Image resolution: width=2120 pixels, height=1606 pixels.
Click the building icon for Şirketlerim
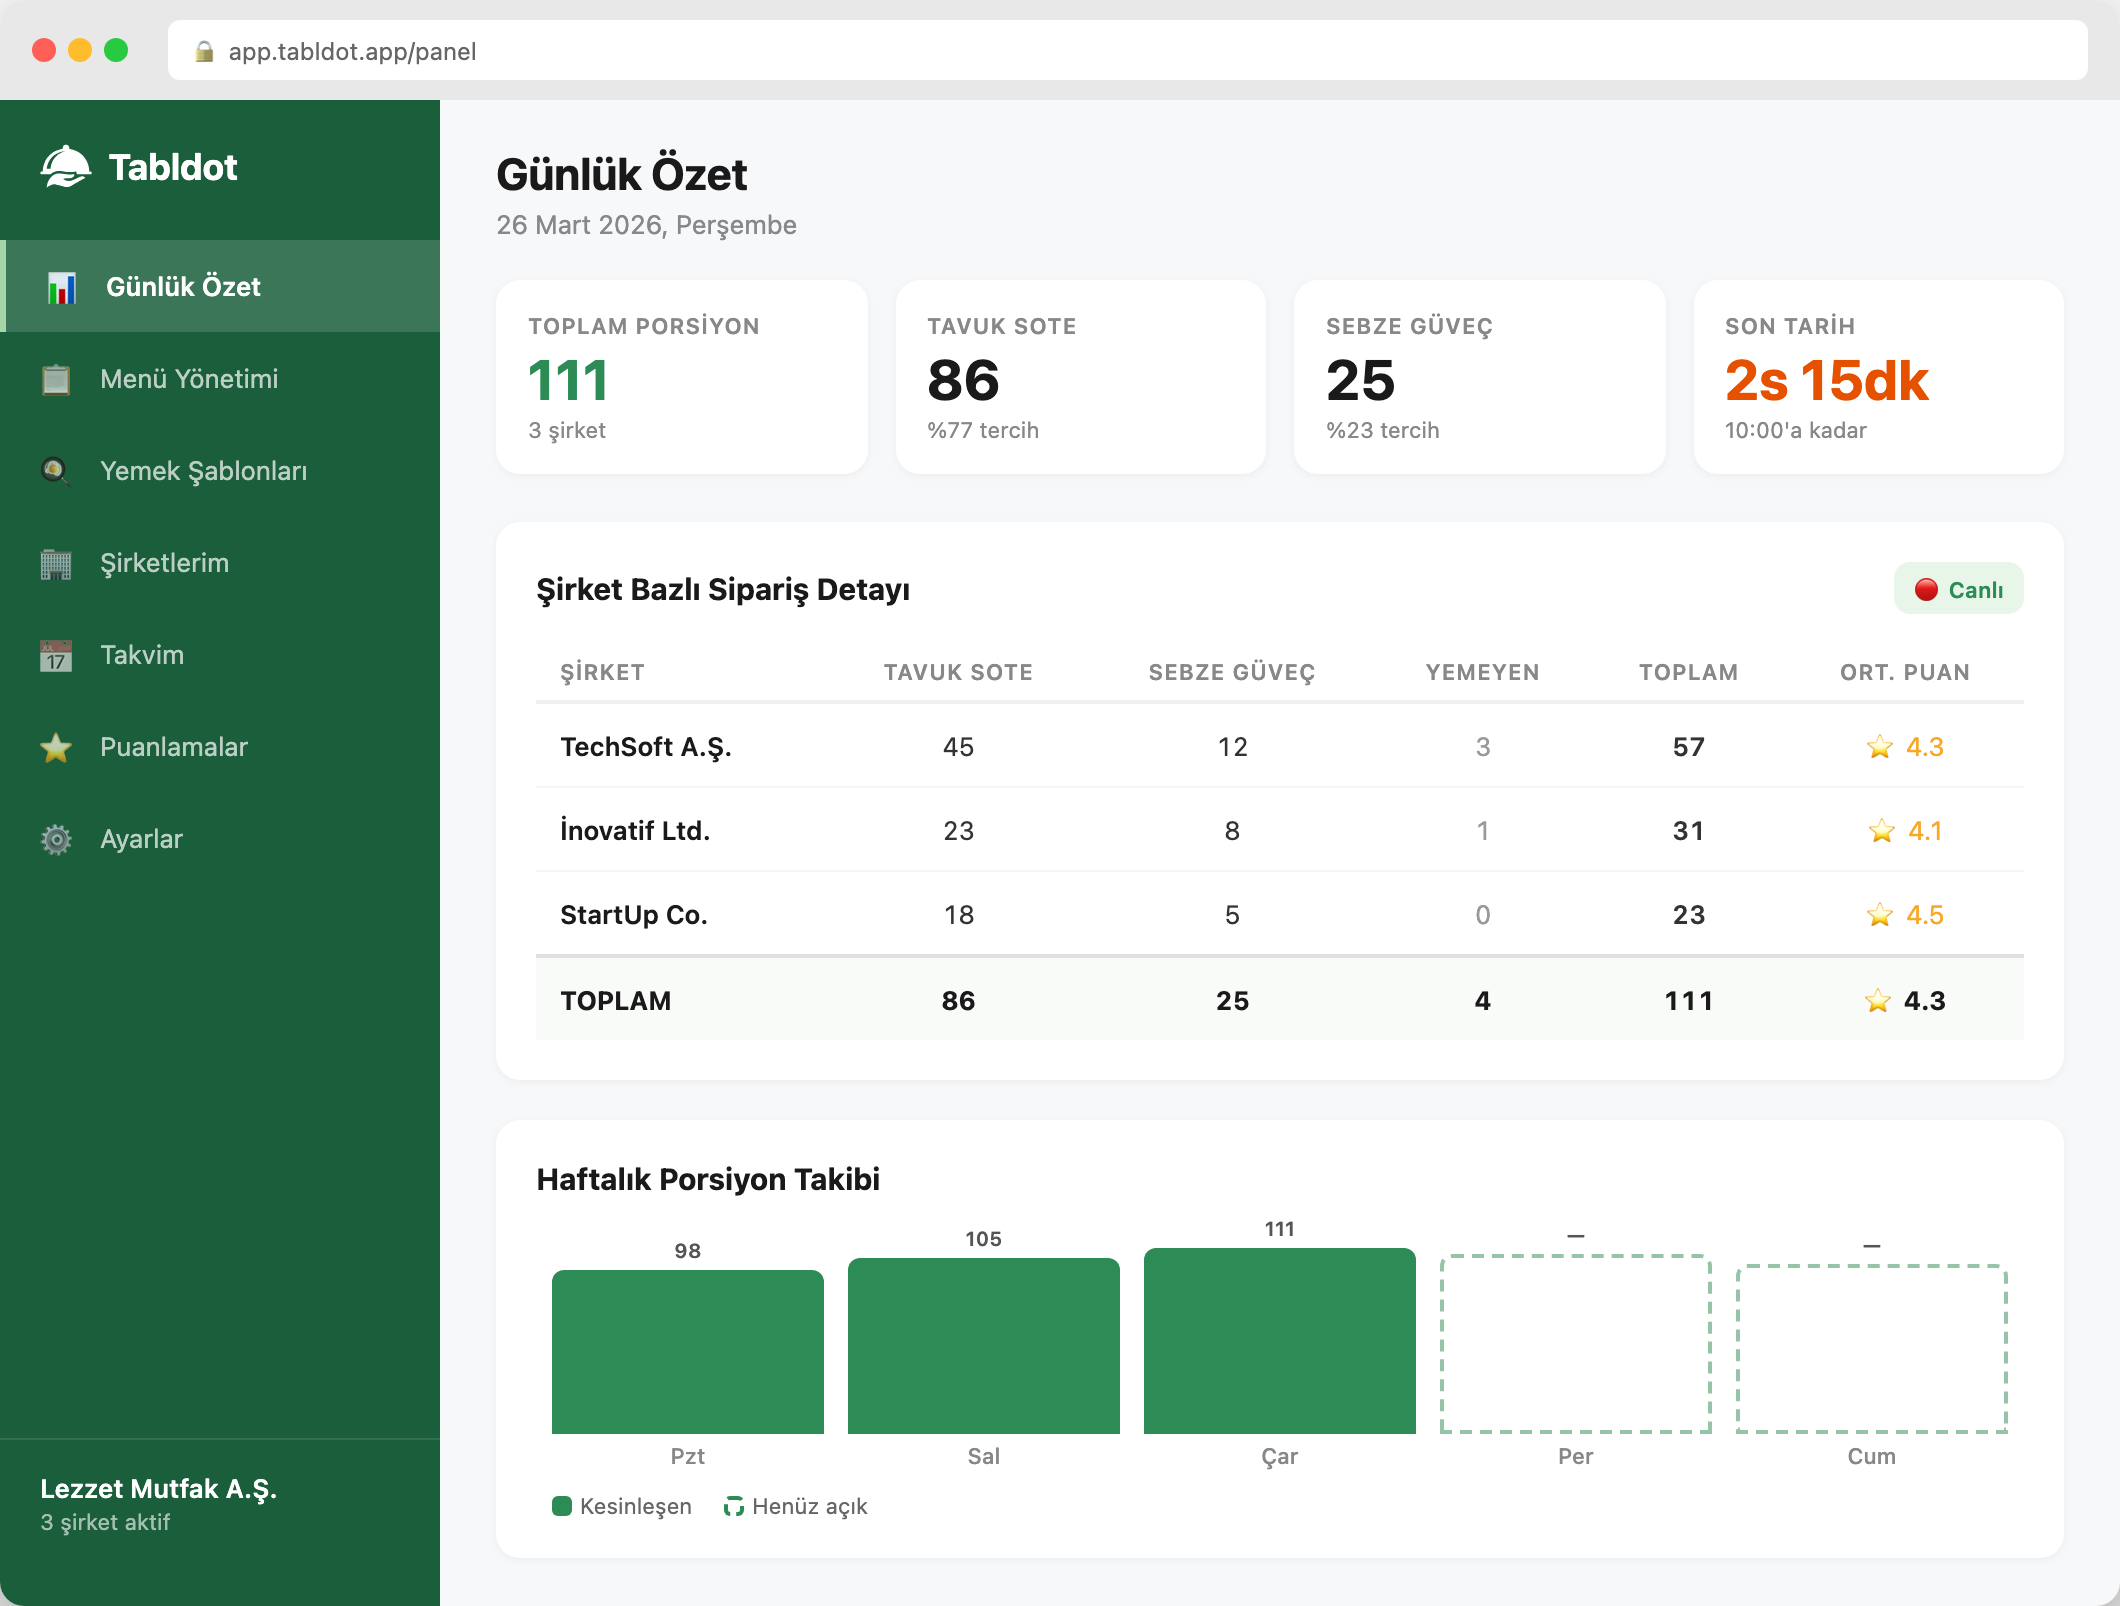pos(56,563)
